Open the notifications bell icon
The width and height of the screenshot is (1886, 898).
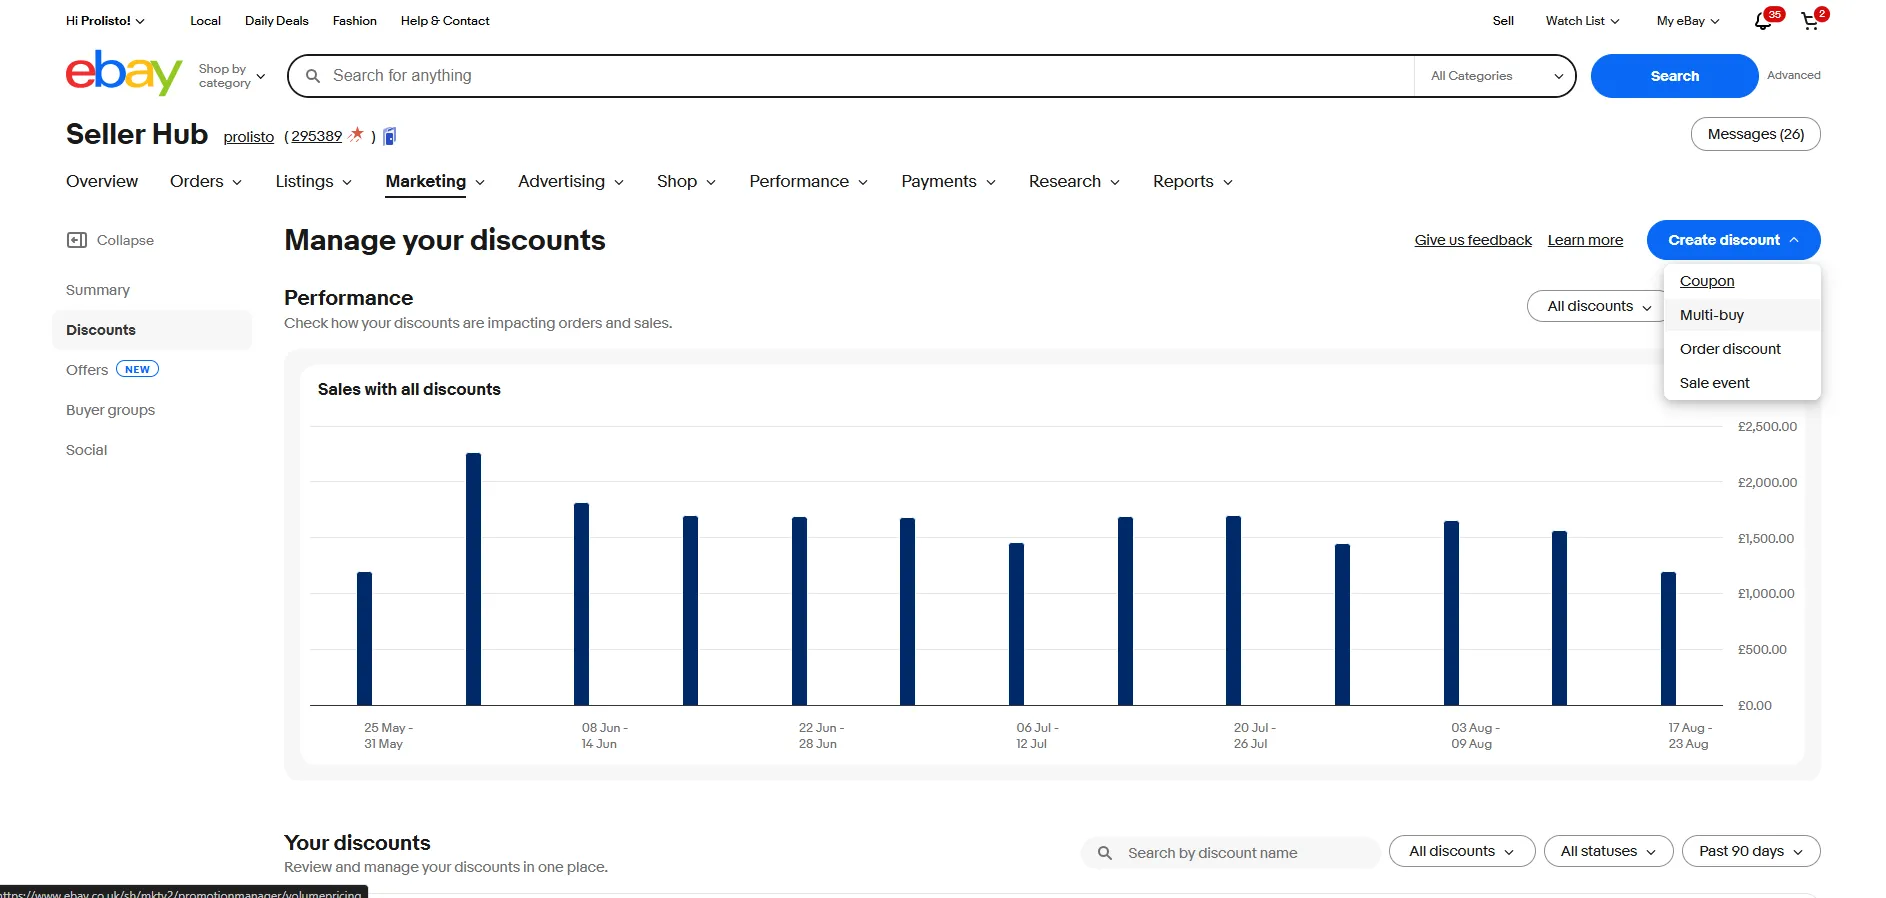pyautogui.click(x=1763, y=21)
